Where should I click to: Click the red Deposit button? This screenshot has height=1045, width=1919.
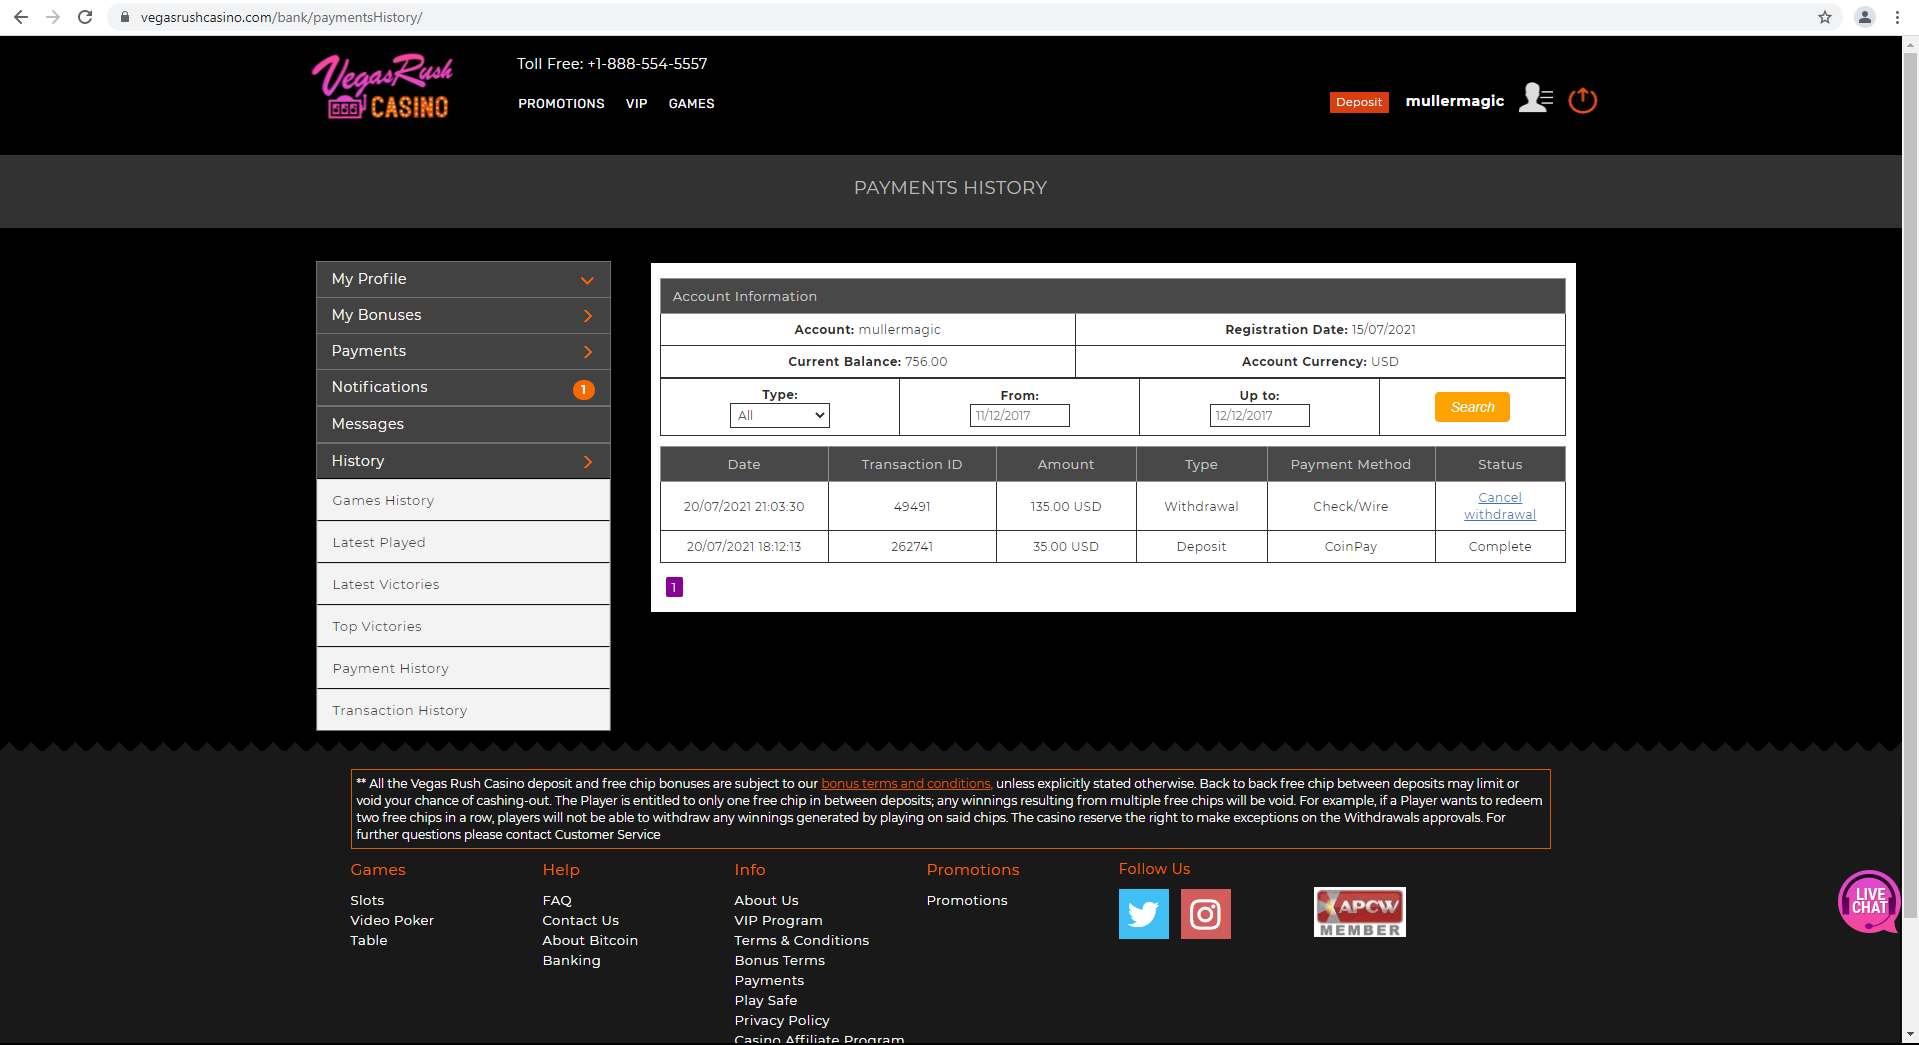(1358, 102)
